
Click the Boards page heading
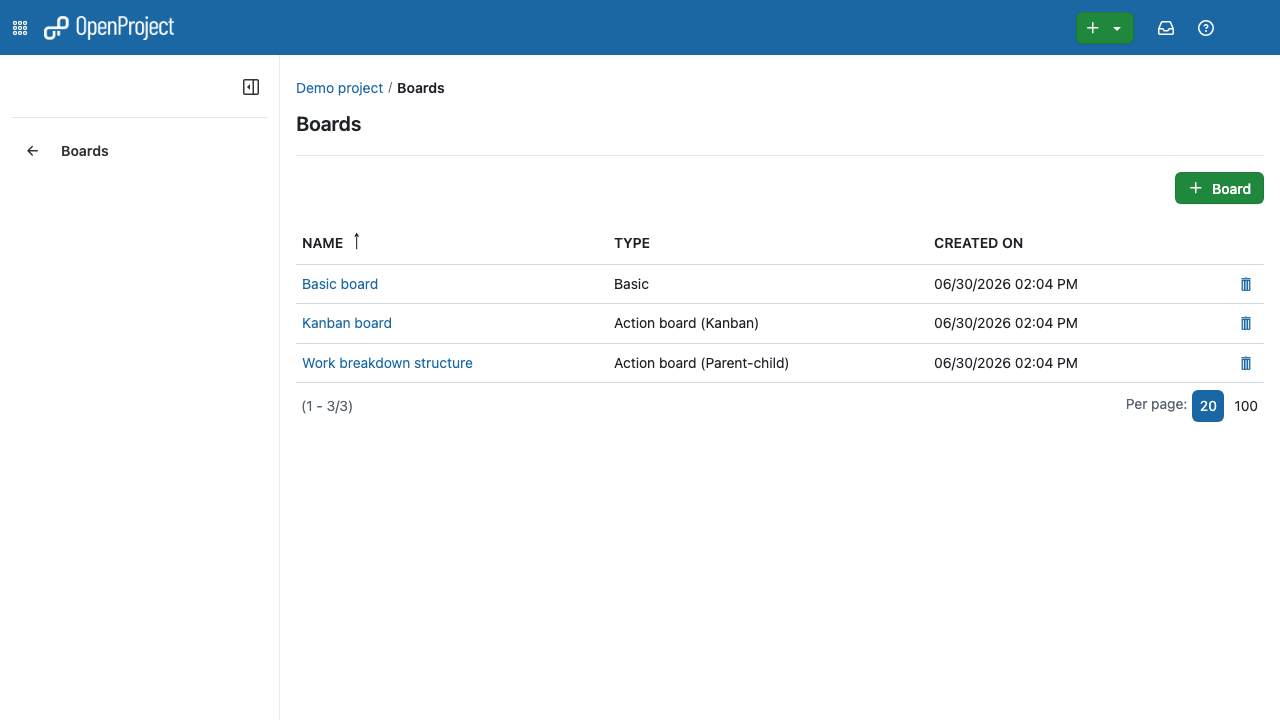click(329, 124)
